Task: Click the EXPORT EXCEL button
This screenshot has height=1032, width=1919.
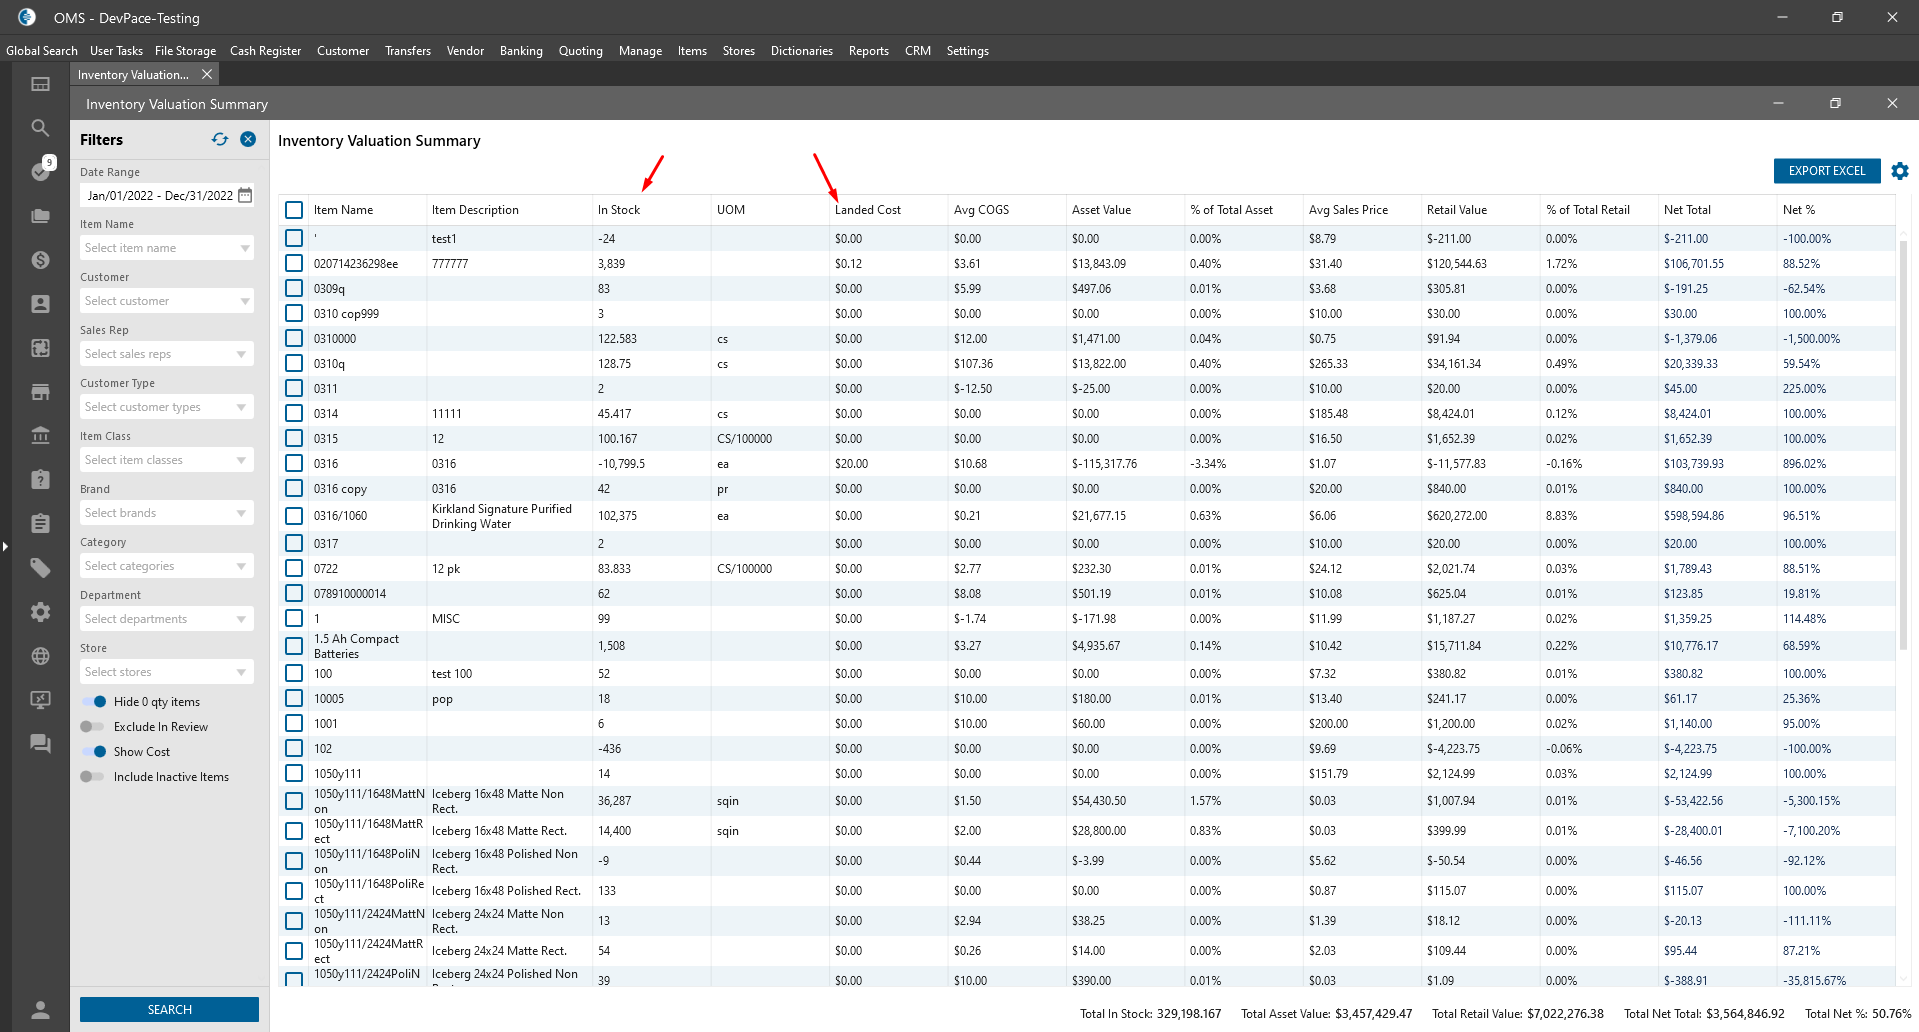Action: pos(1826,171)
